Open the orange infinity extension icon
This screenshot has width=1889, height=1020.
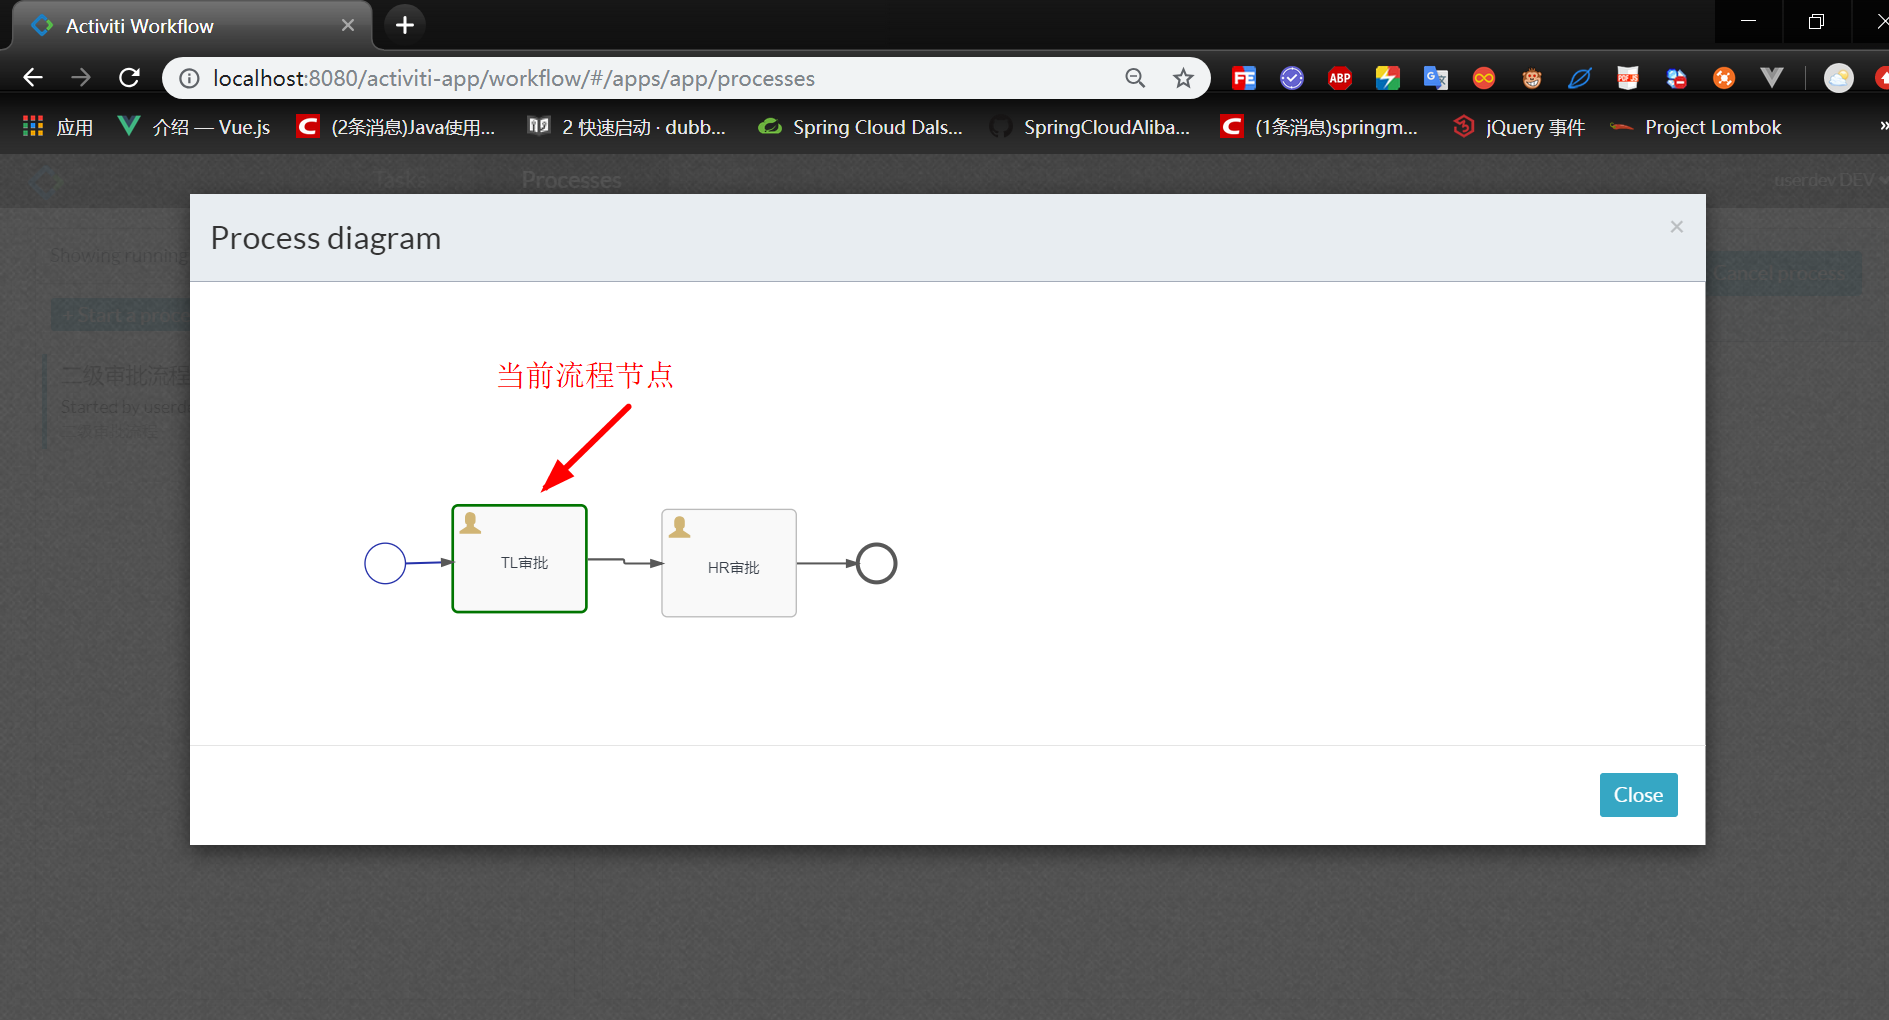coord(1484,78)
